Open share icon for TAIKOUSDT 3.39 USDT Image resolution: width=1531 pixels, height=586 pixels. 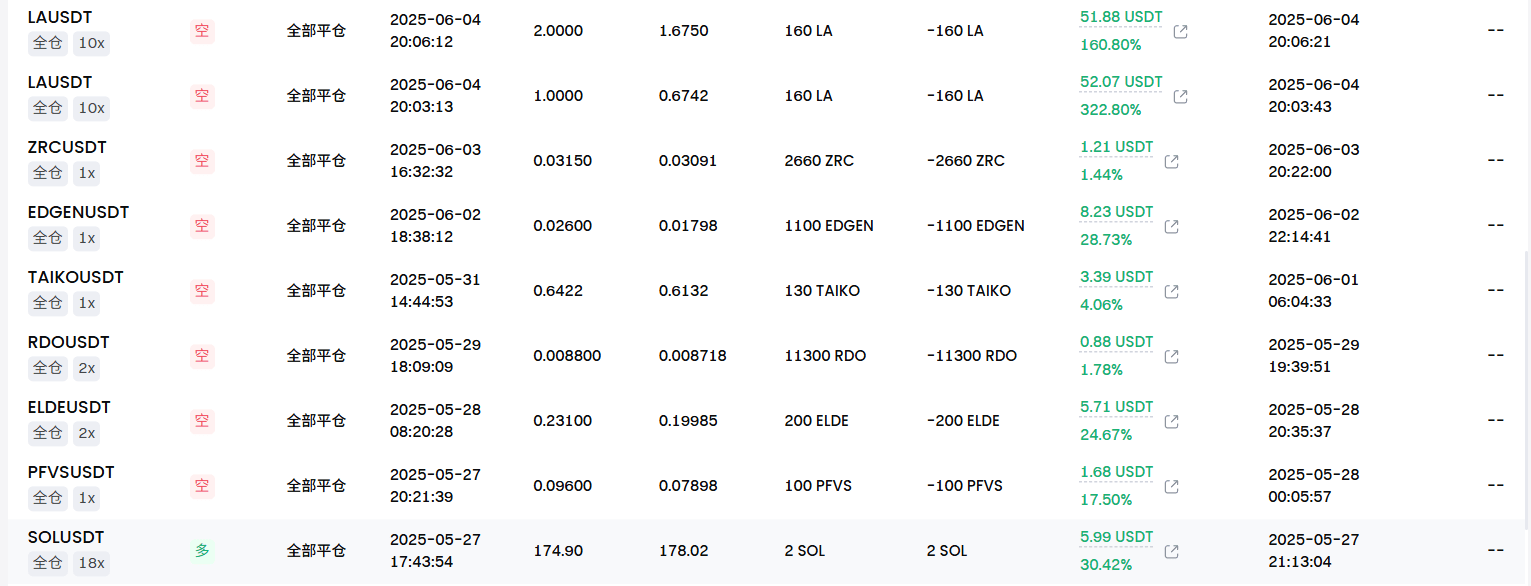coord(1171,292)
